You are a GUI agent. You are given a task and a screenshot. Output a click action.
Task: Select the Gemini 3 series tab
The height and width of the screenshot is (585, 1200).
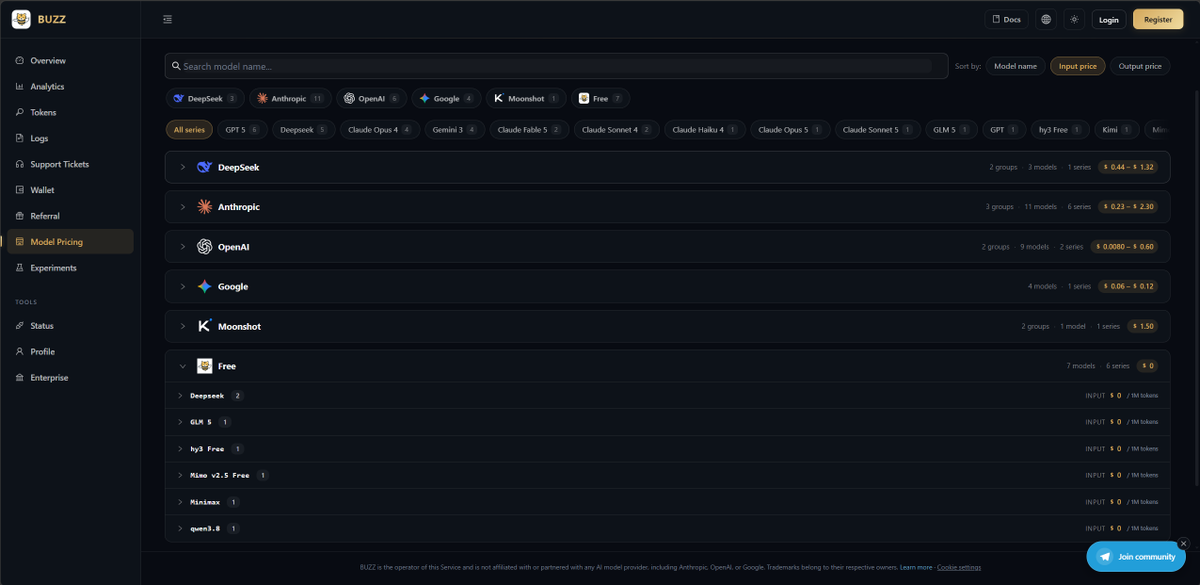(x=455, y=130)
